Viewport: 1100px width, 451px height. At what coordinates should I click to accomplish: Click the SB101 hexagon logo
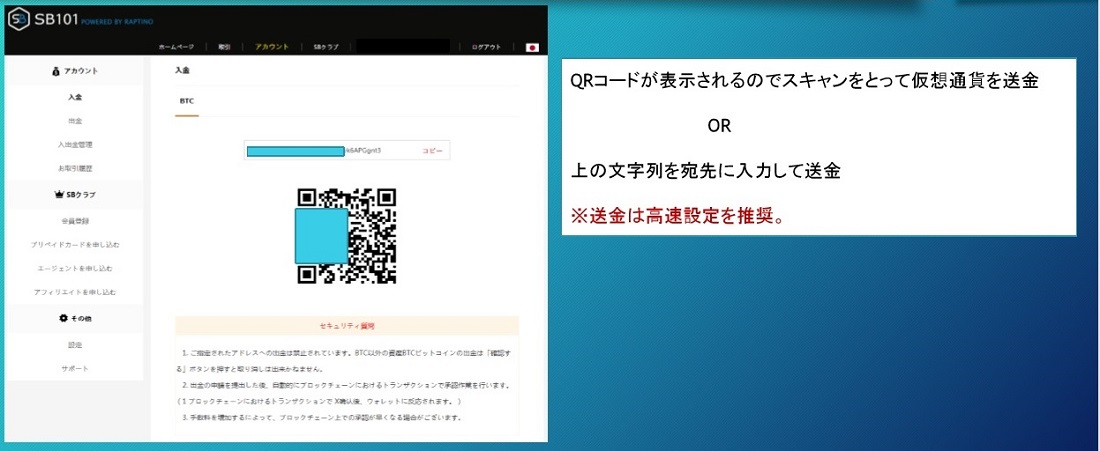(18, 20)
